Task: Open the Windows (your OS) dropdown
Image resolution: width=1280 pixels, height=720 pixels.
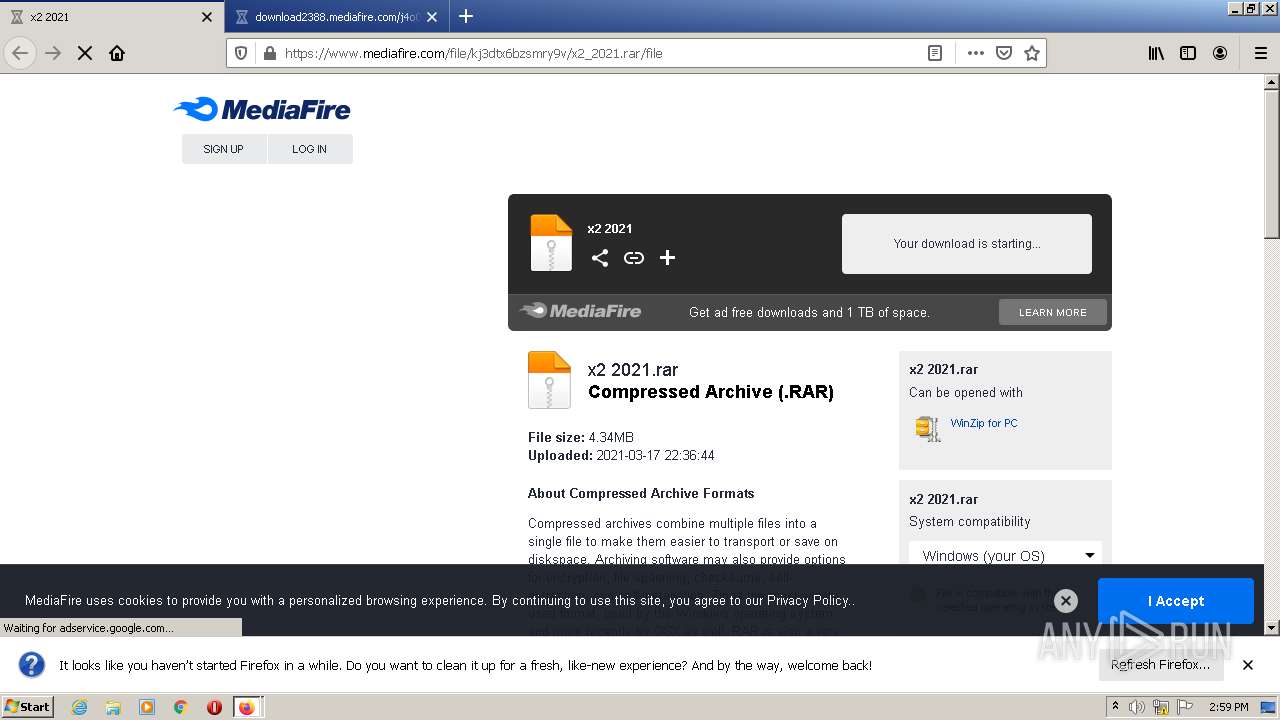Action: click(x=1006, y=555)
